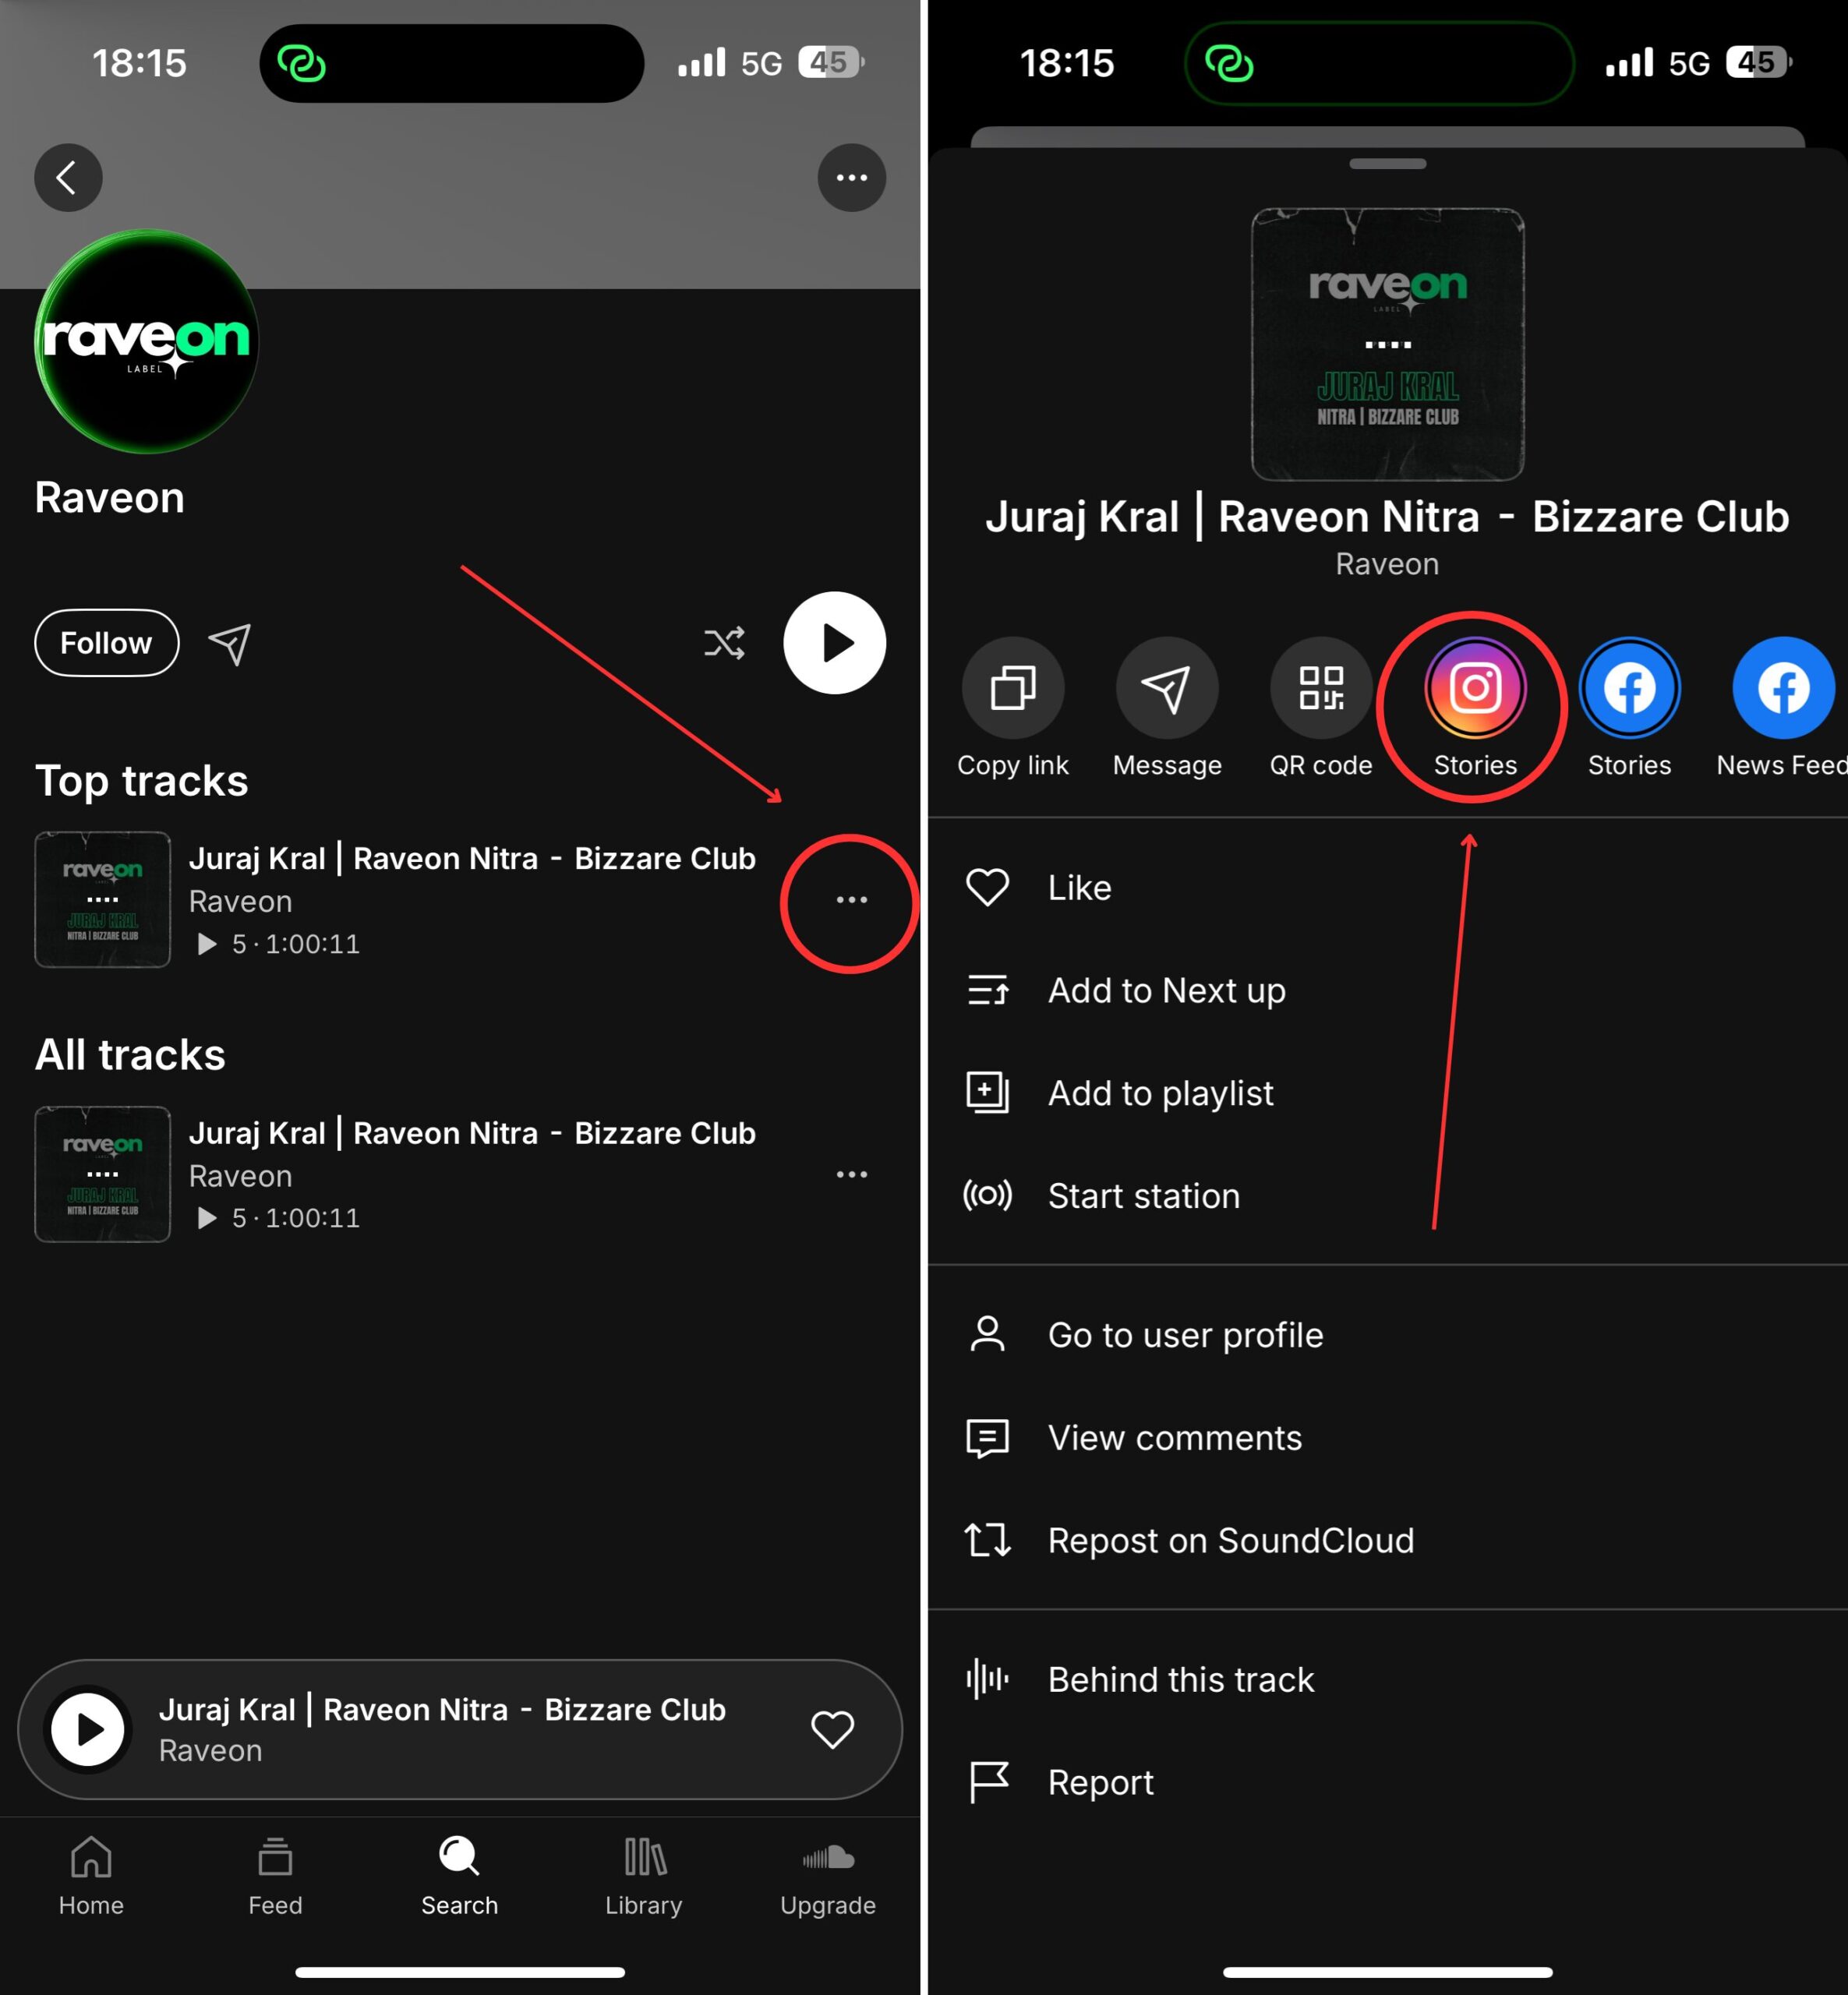The width and height of the screenshot is (1848, 1995).
Task: Choose Add to Next up
Action: [1387, 990]
